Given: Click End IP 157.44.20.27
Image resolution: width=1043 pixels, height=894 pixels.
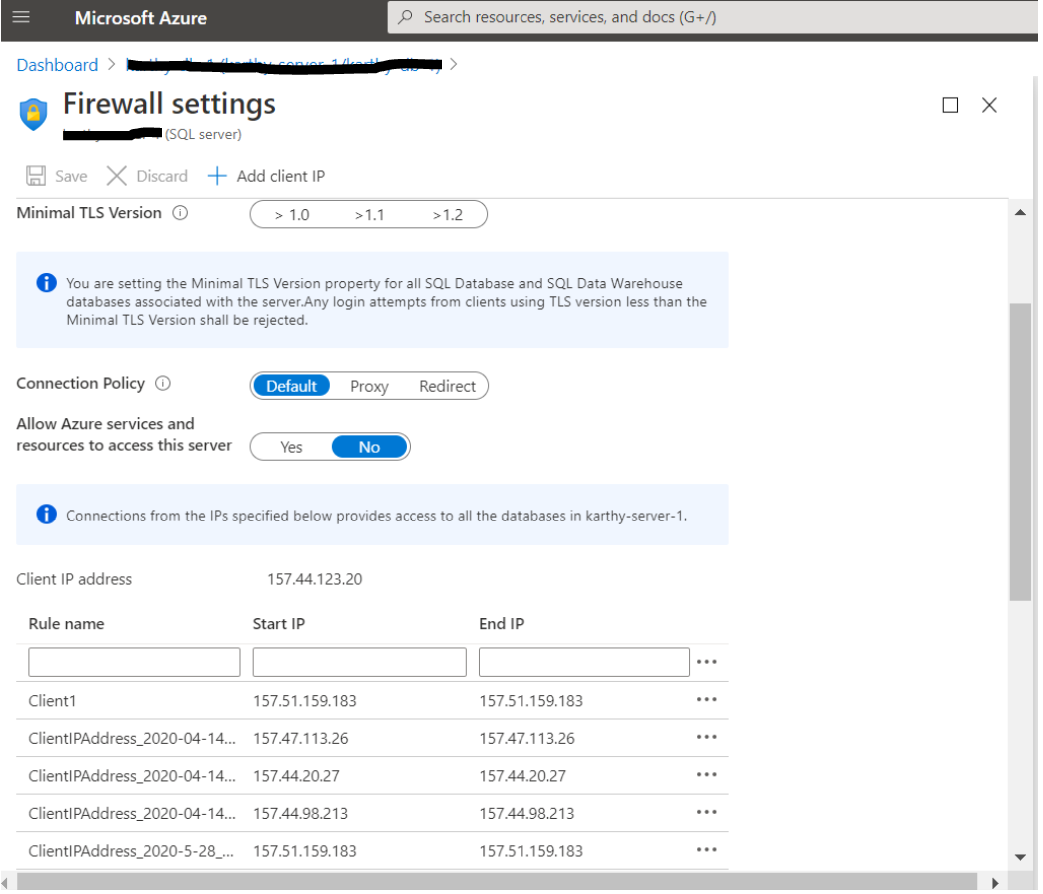Looking at the screenshot, I should (x=523, y=776).
